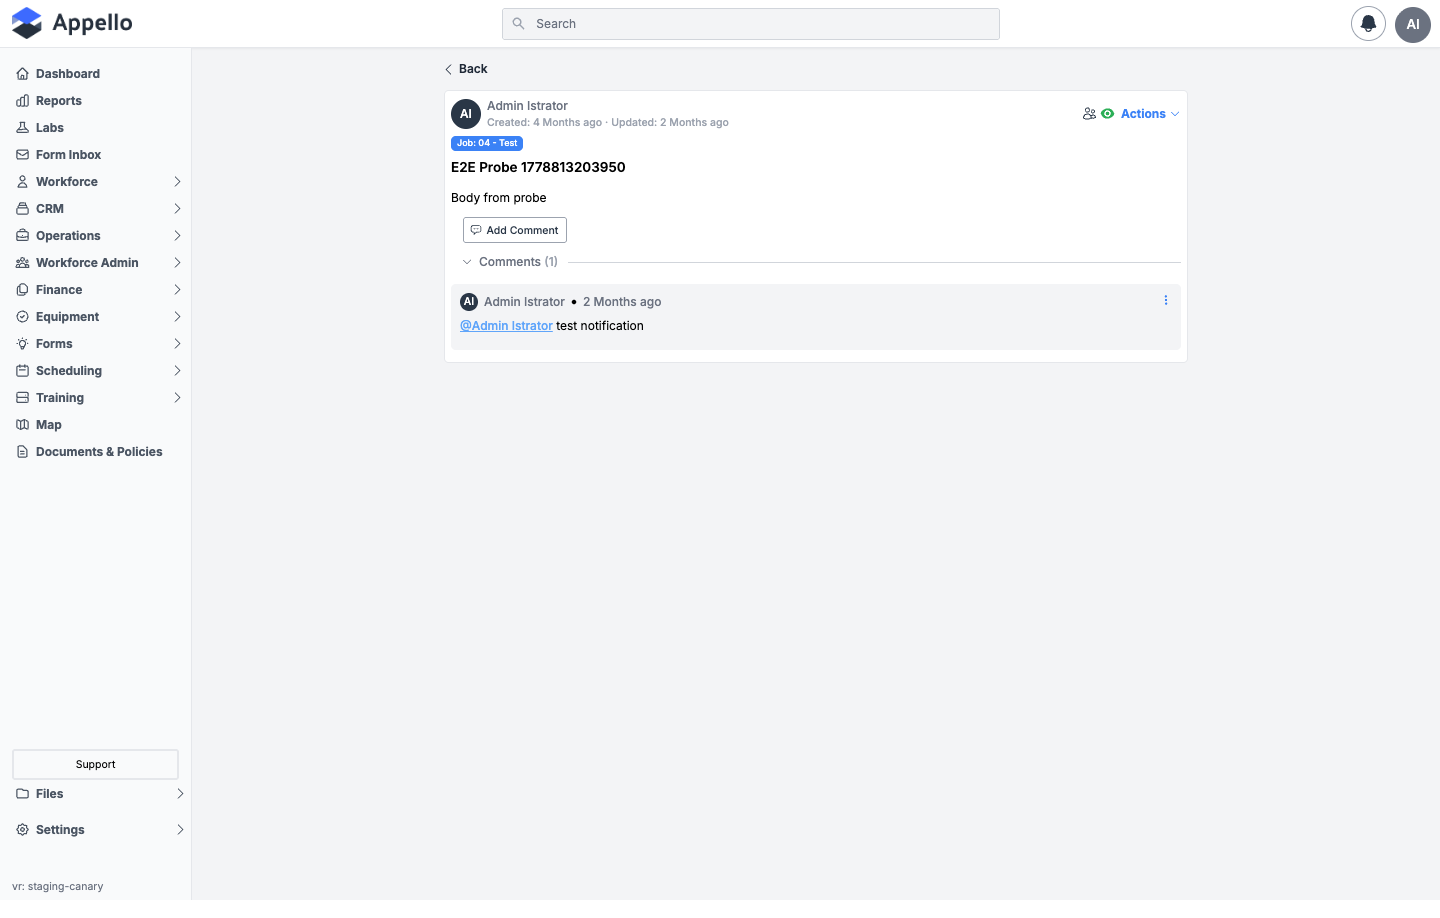Click the Created 4 Months ago timestamp

pos(545,123)
